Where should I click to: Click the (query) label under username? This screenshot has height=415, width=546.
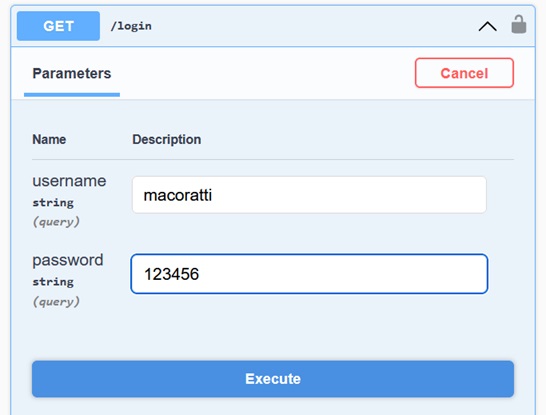click(x=56, y=222)
